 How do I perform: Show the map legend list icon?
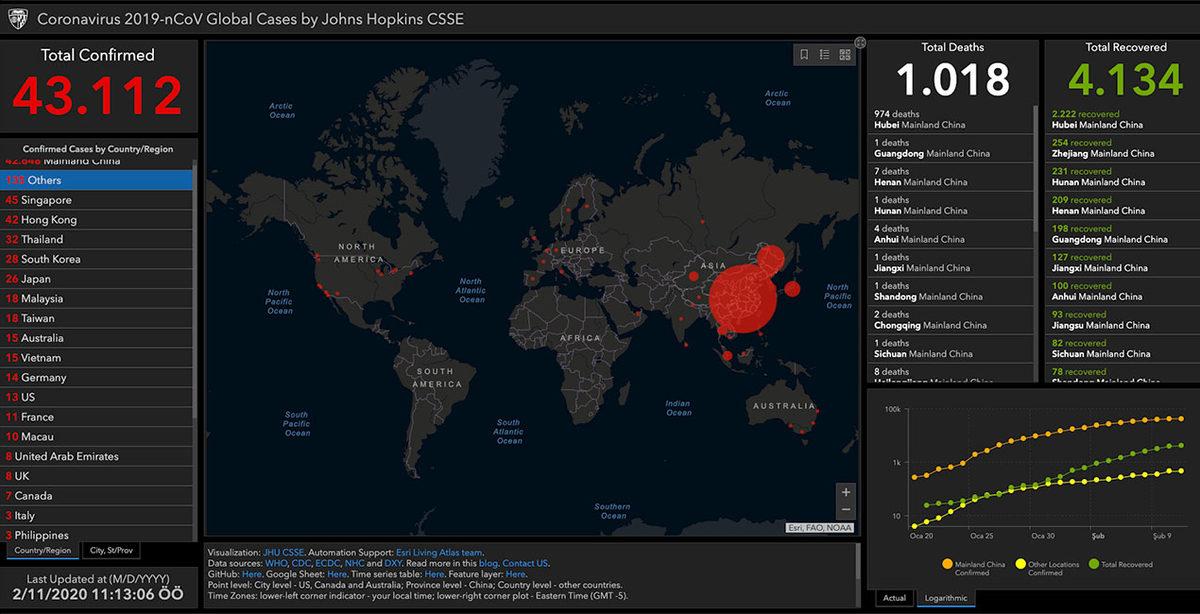click(825, 55)
